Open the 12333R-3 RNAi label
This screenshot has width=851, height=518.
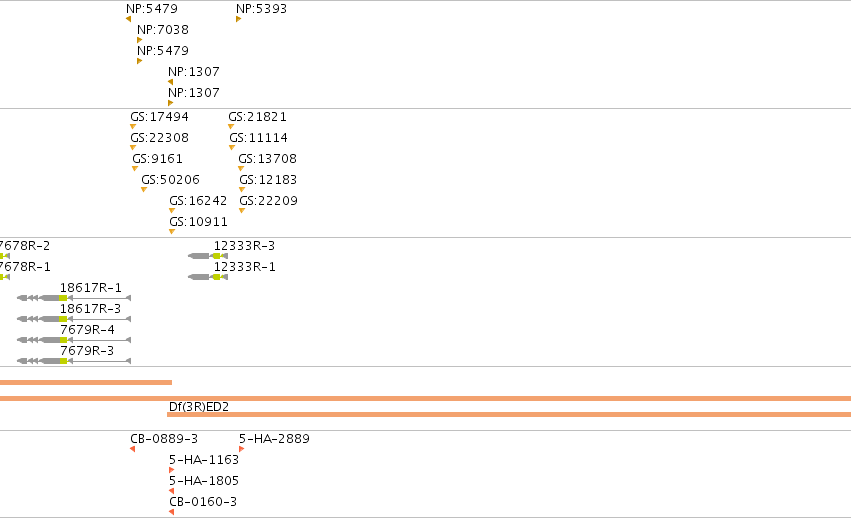(244, 246)
